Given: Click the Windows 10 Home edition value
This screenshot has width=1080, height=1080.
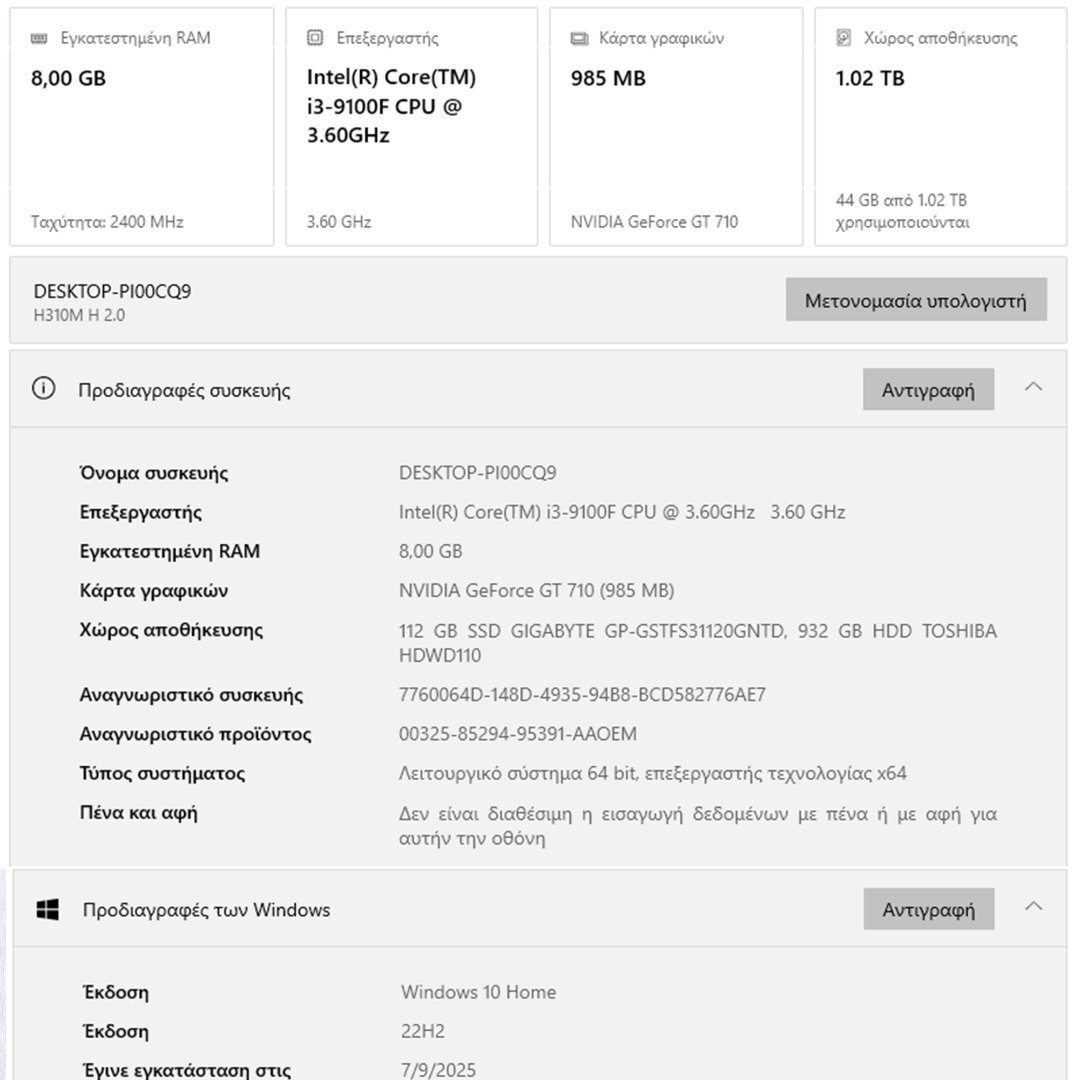Looking at the screenshot, I should click(478, 992).
